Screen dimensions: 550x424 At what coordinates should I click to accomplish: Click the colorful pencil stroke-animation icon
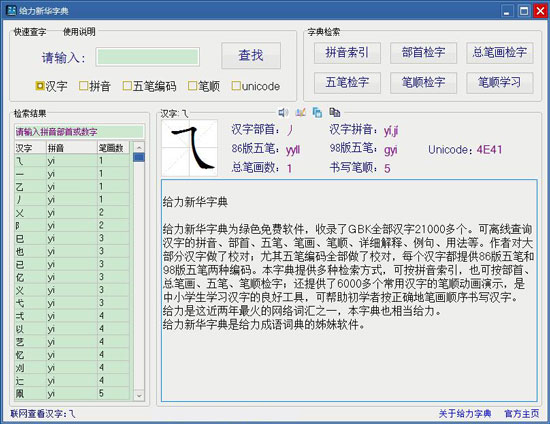tap(300, 112)
